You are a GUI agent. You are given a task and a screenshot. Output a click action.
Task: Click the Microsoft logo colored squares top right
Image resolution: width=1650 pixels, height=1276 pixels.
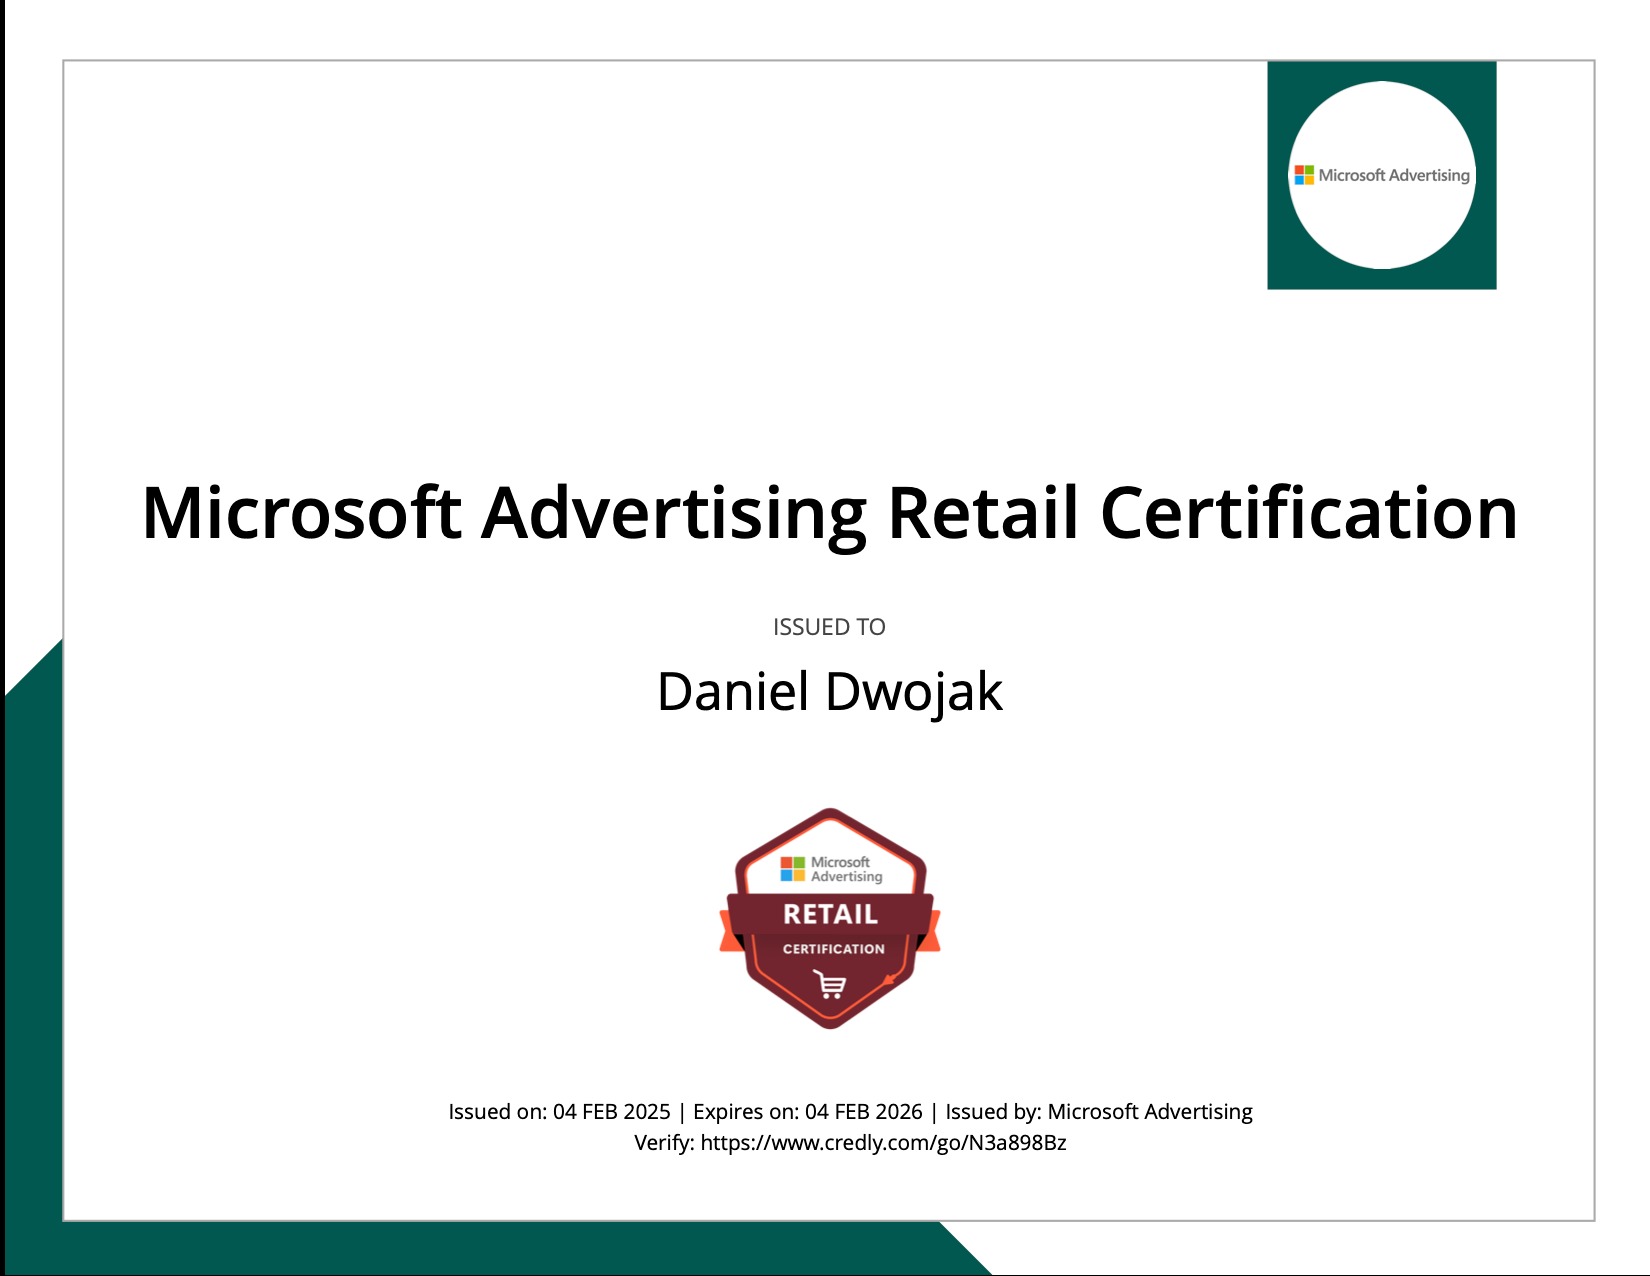[1302, 174]
